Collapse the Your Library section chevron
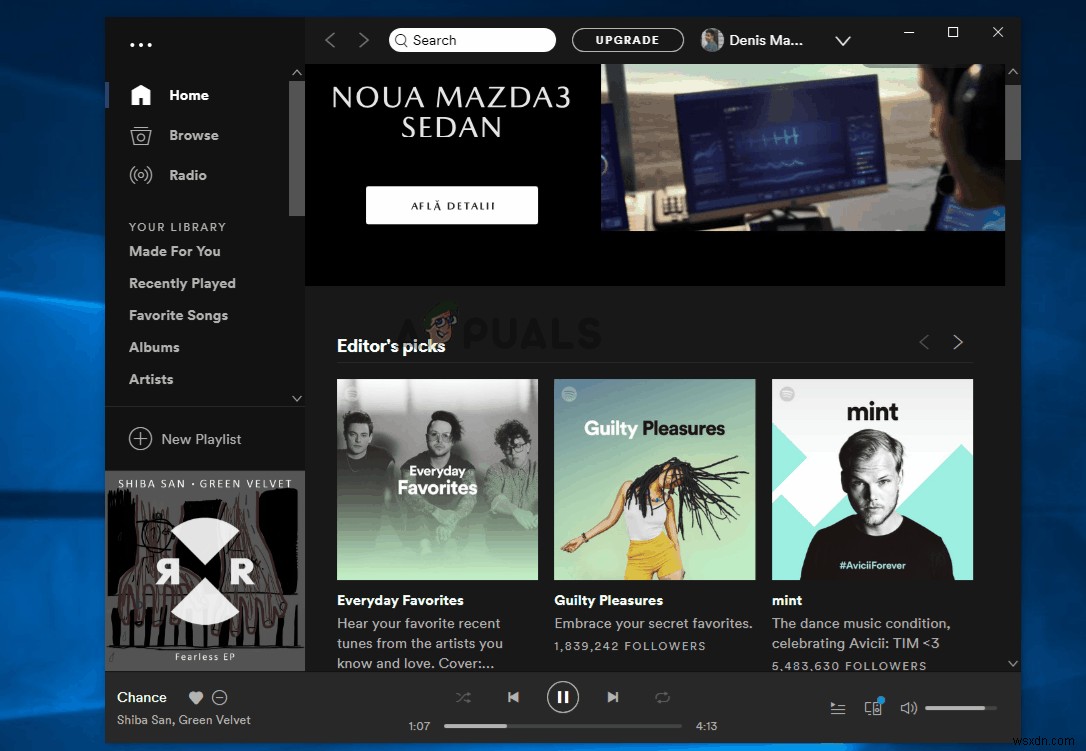 coord(297,398)
